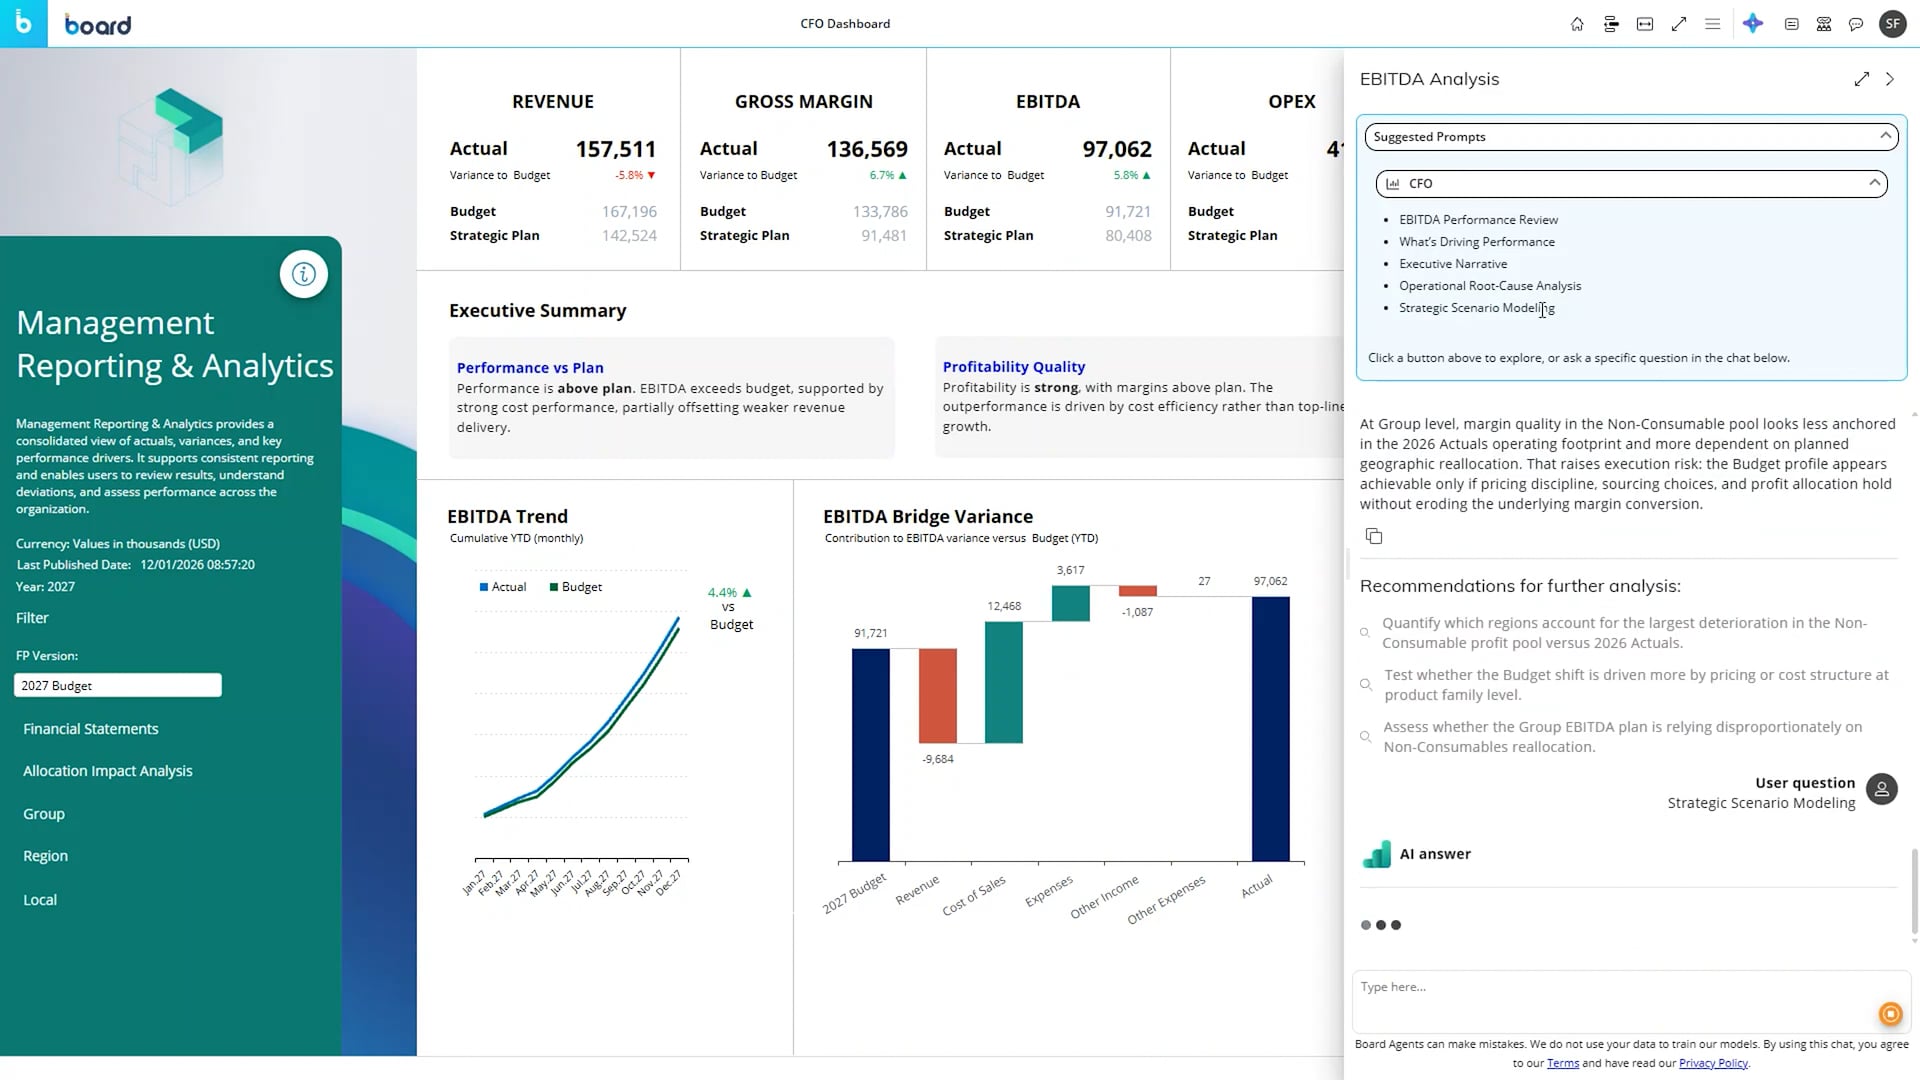Open the AI assistant sparkle icon
Image resolution: width=1920 pixels, height=1080 pixels.
pyautogui.click(x=1753, y=24)
